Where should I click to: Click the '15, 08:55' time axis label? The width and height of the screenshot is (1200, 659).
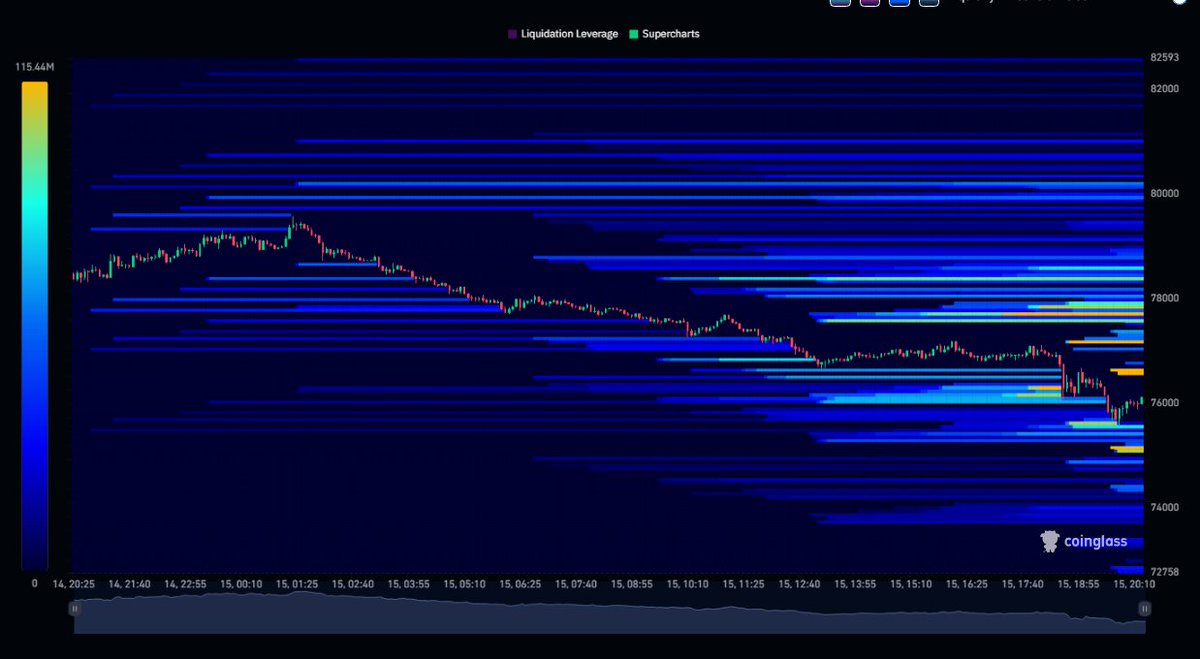[633, 583]
